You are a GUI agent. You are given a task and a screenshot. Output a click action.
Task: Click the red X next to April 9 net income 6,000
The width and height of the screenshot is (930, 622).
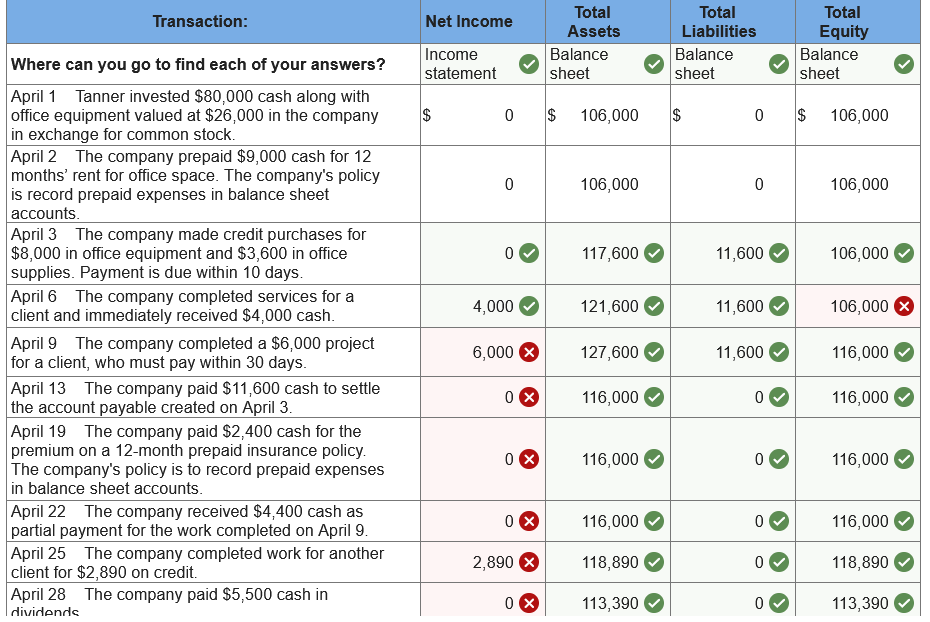point(530,352)
